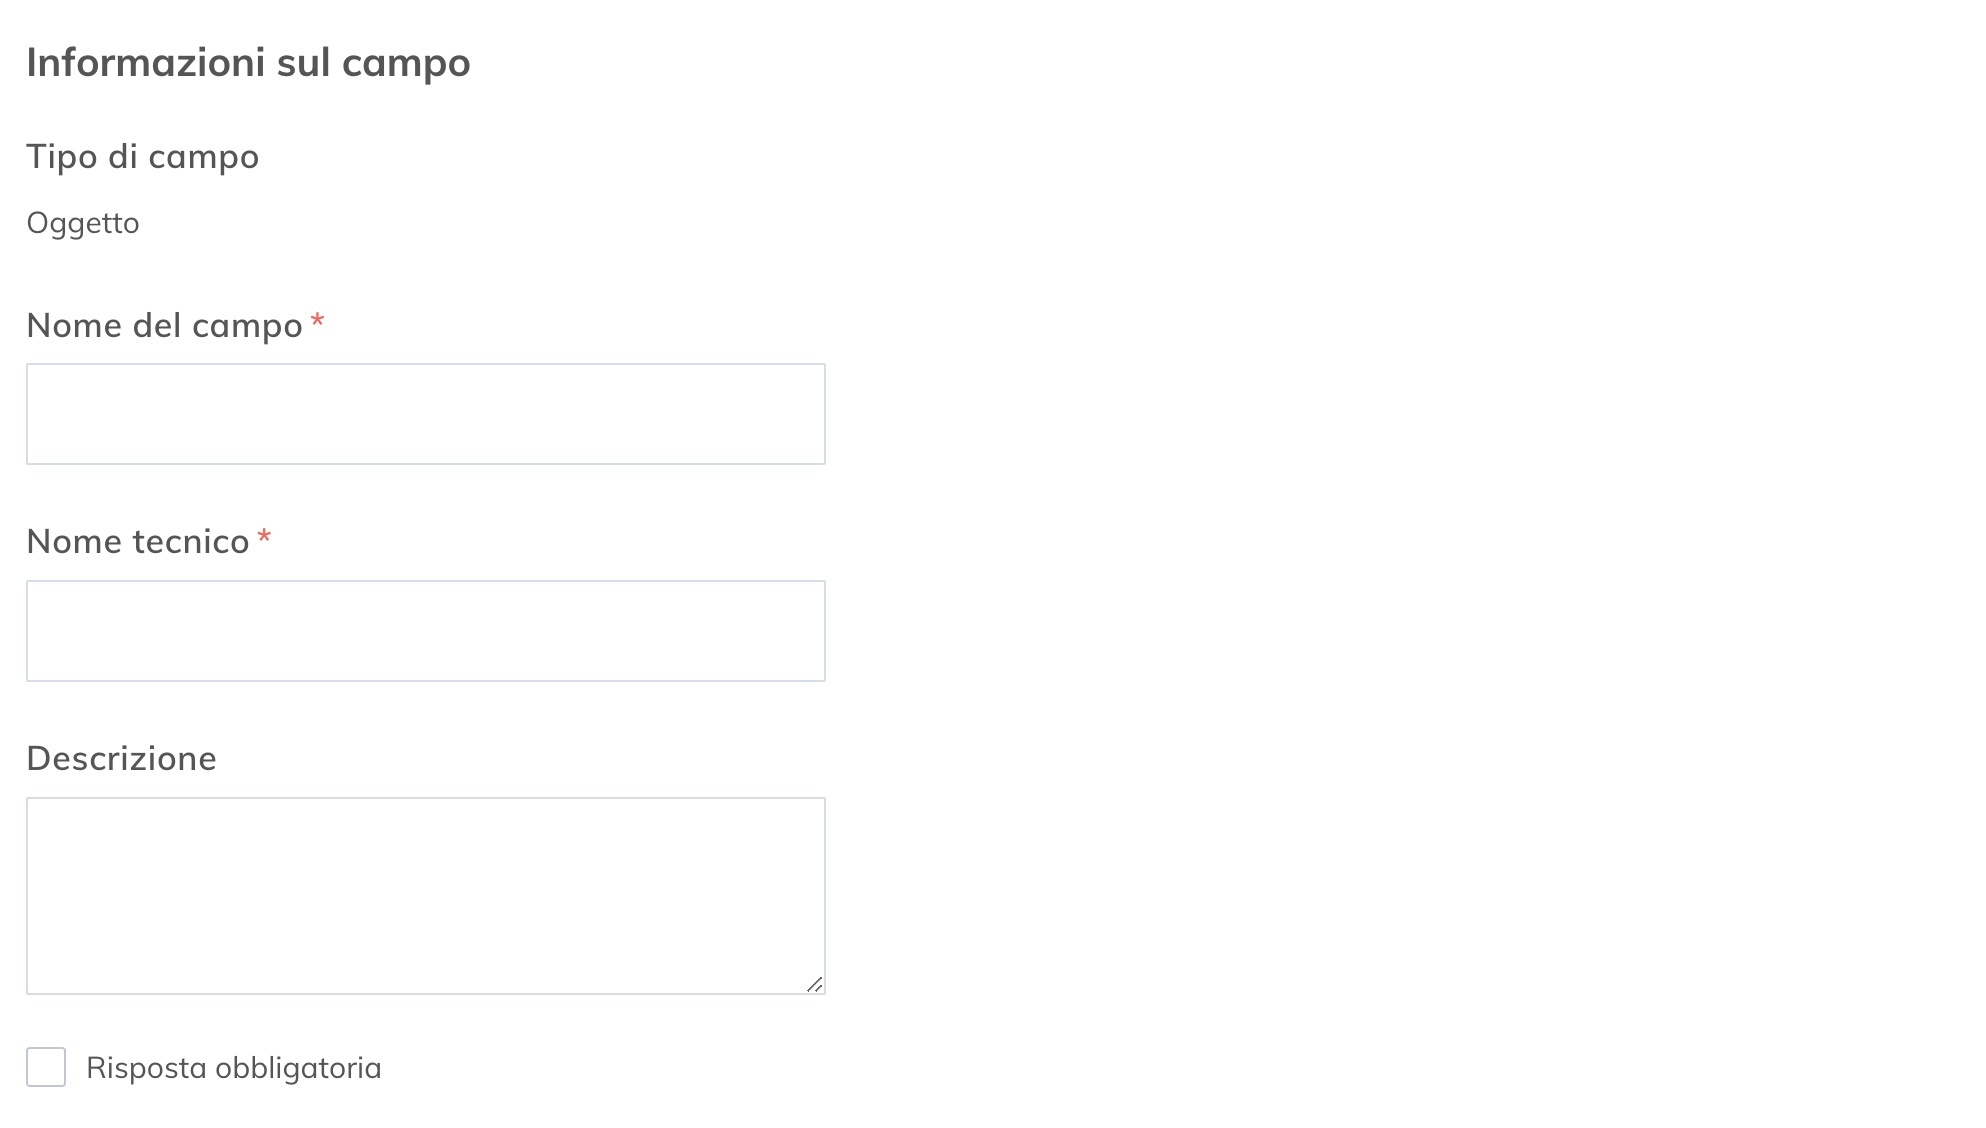The height and width of the screenshot is (1128, 1986).
Task: Click the bottom edge of the Descrizione area
Action: (425, 993)
